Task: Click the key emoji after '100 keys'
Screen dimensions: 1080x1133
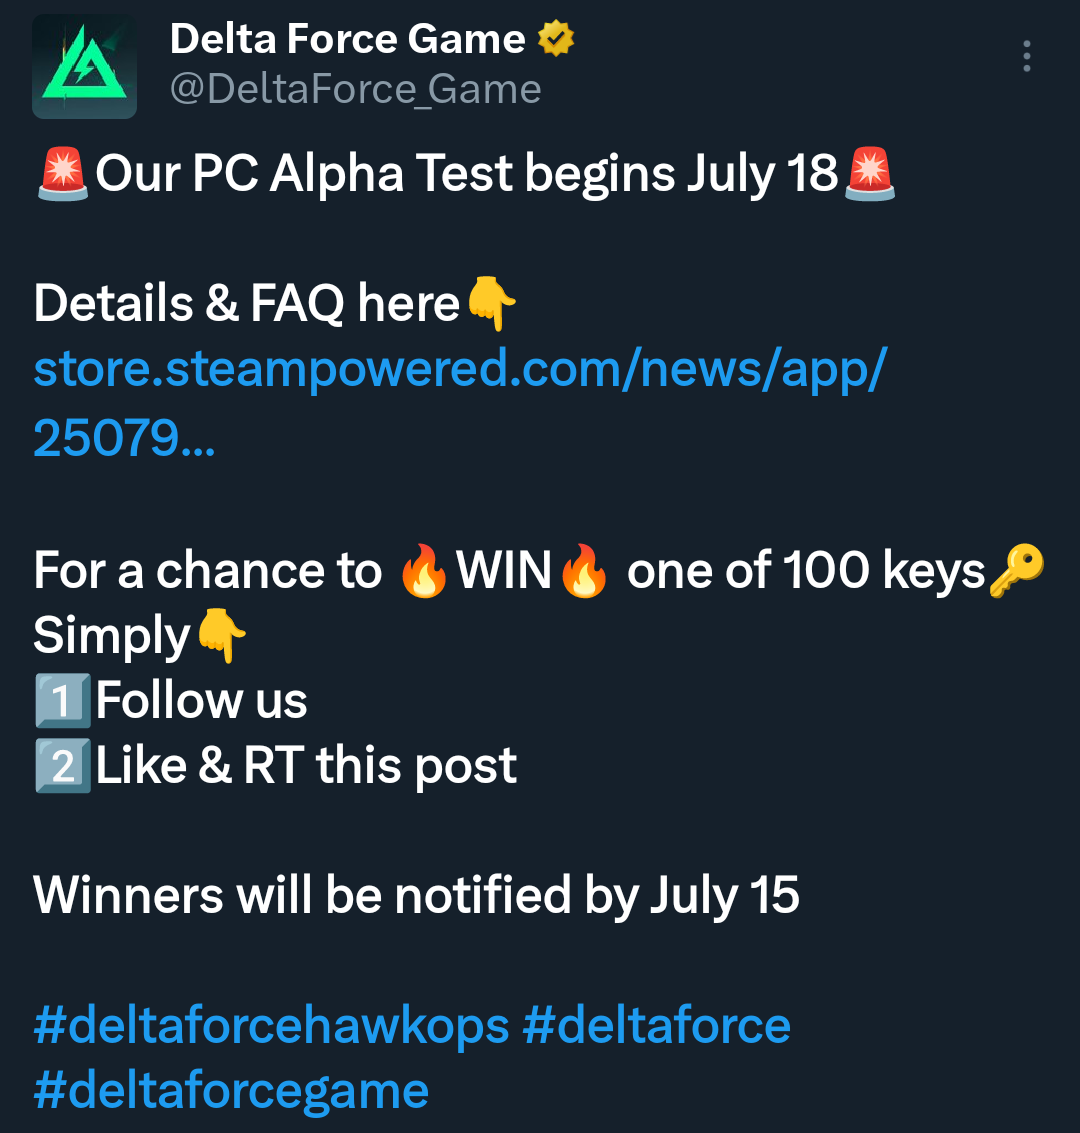Action: tap(1016, 571)
